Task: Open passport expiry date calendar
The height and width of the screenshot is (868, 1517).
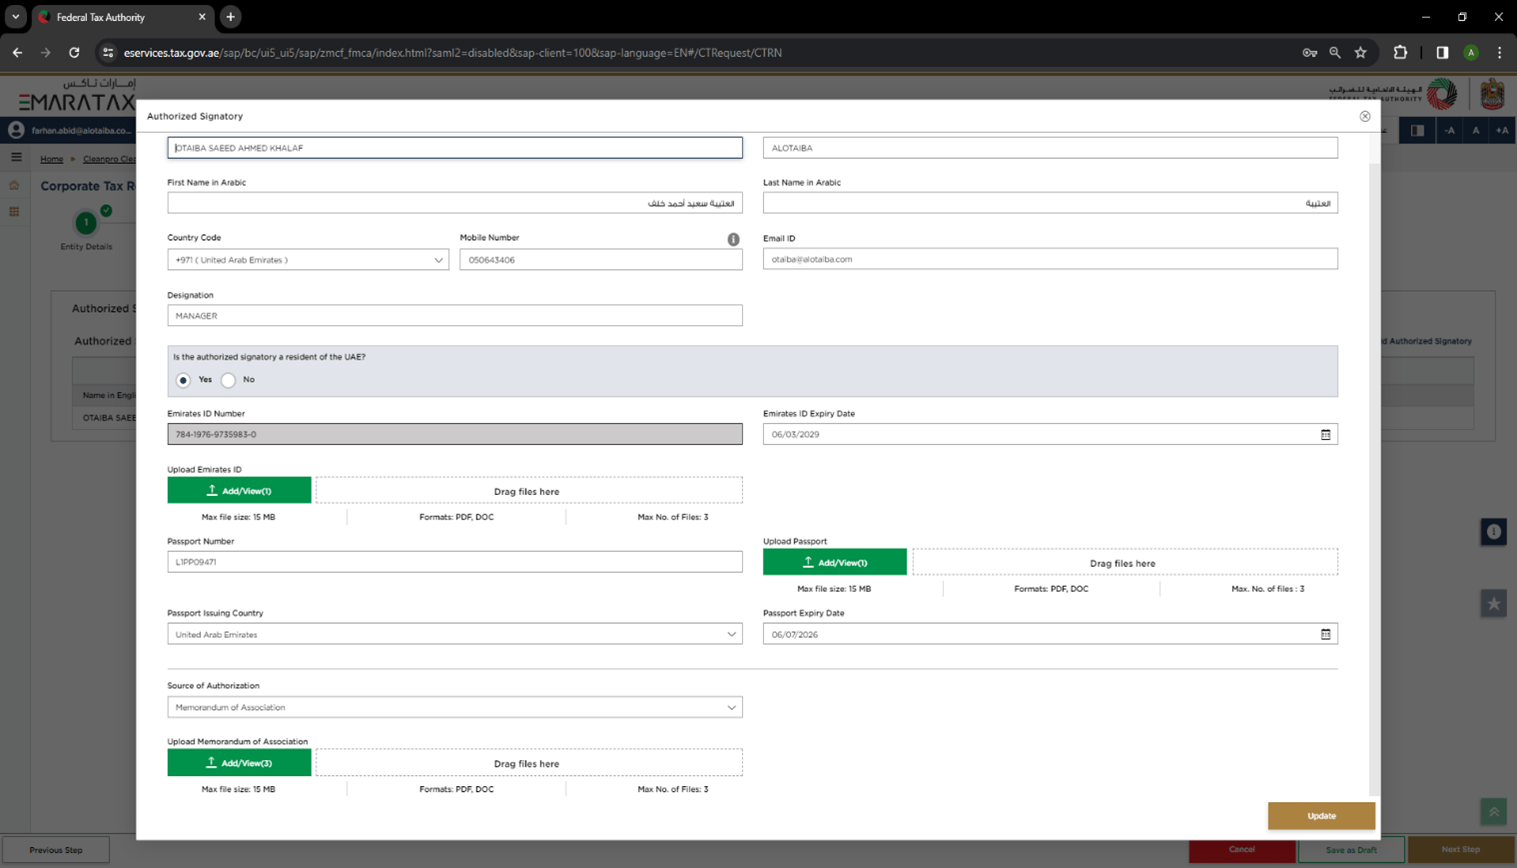Action: (x=1326, y=634)
